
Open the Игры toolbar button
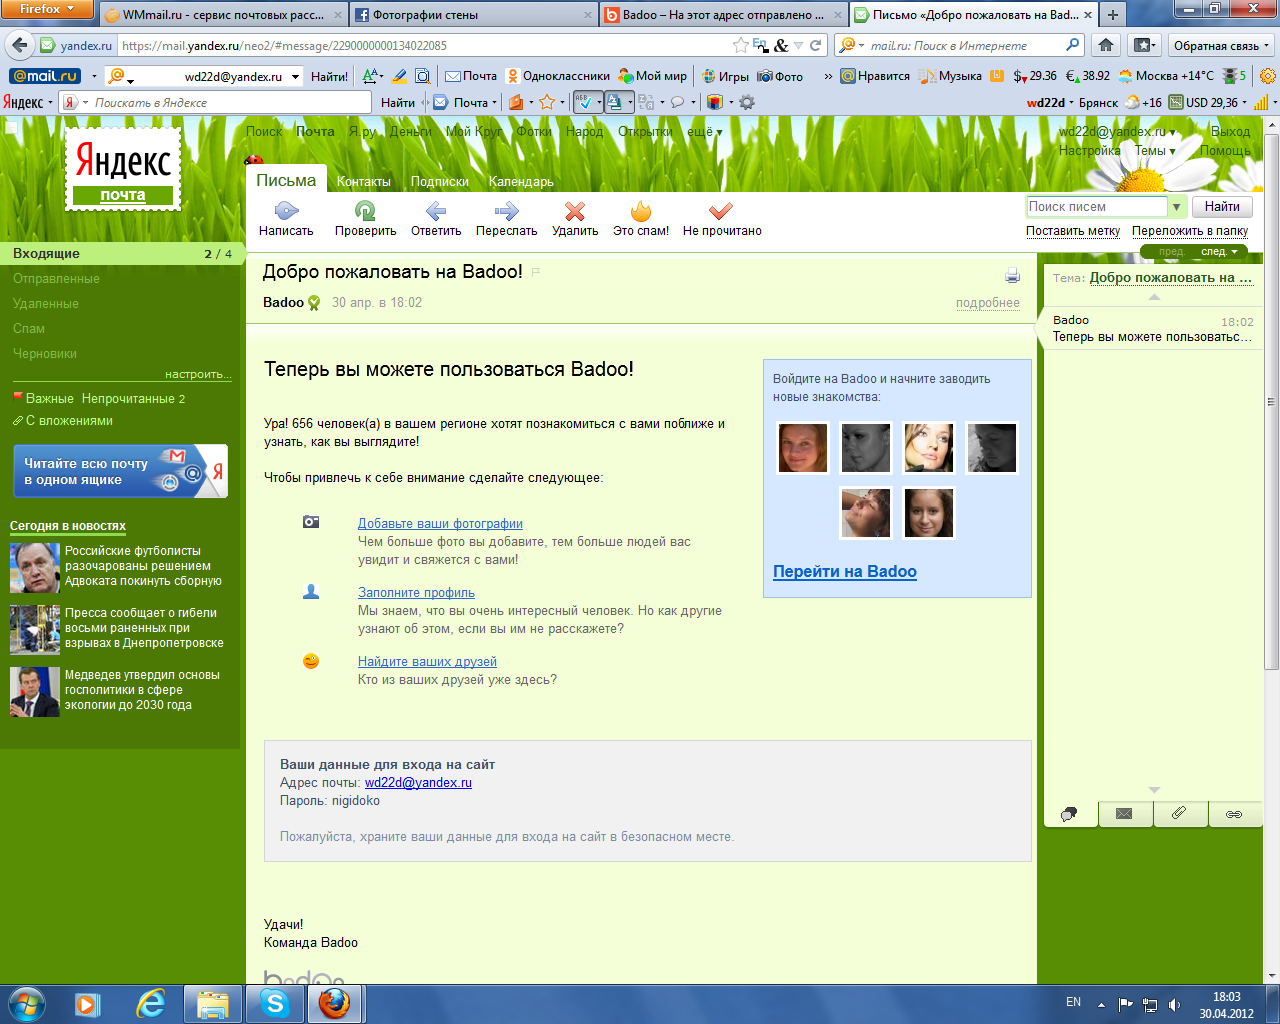point(725,76)
